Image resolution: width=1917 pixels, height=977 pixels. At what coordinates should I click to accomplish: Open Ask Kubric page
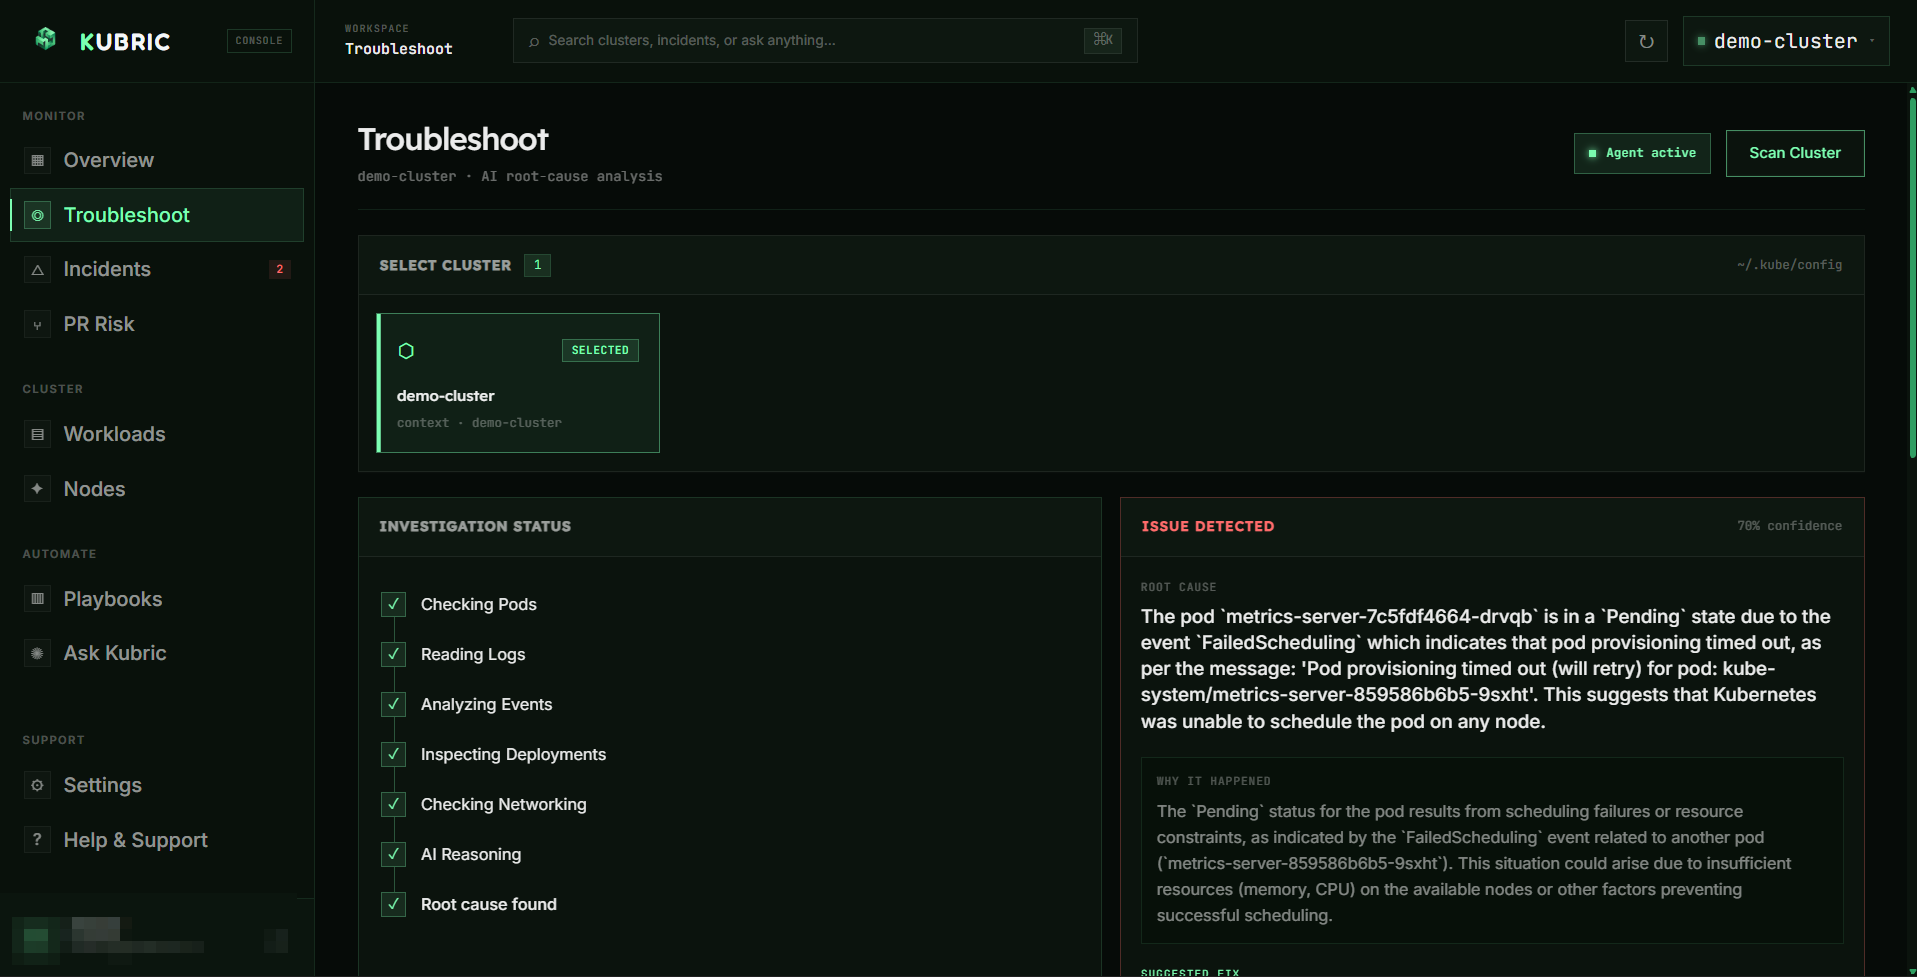[157, 653]
